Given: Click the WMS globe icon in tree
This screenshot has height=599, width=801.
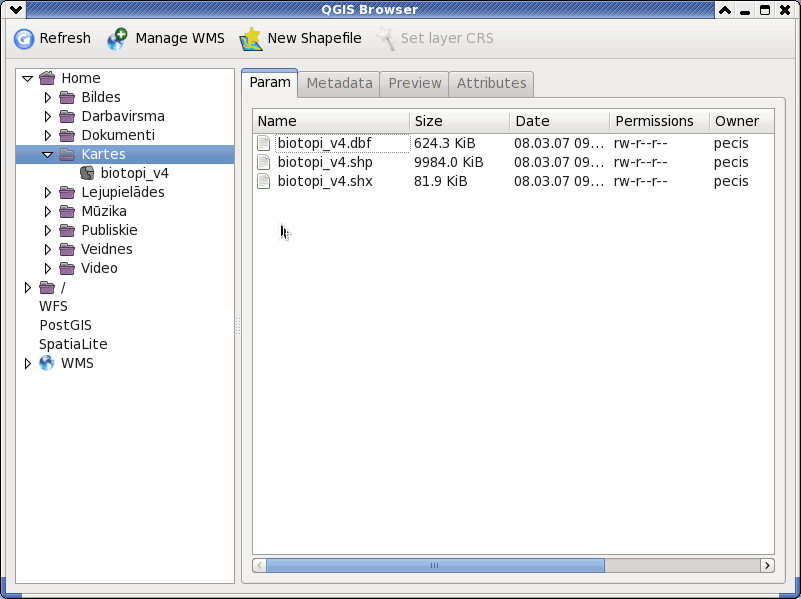Looking at the screenshot, I should 46,363.
